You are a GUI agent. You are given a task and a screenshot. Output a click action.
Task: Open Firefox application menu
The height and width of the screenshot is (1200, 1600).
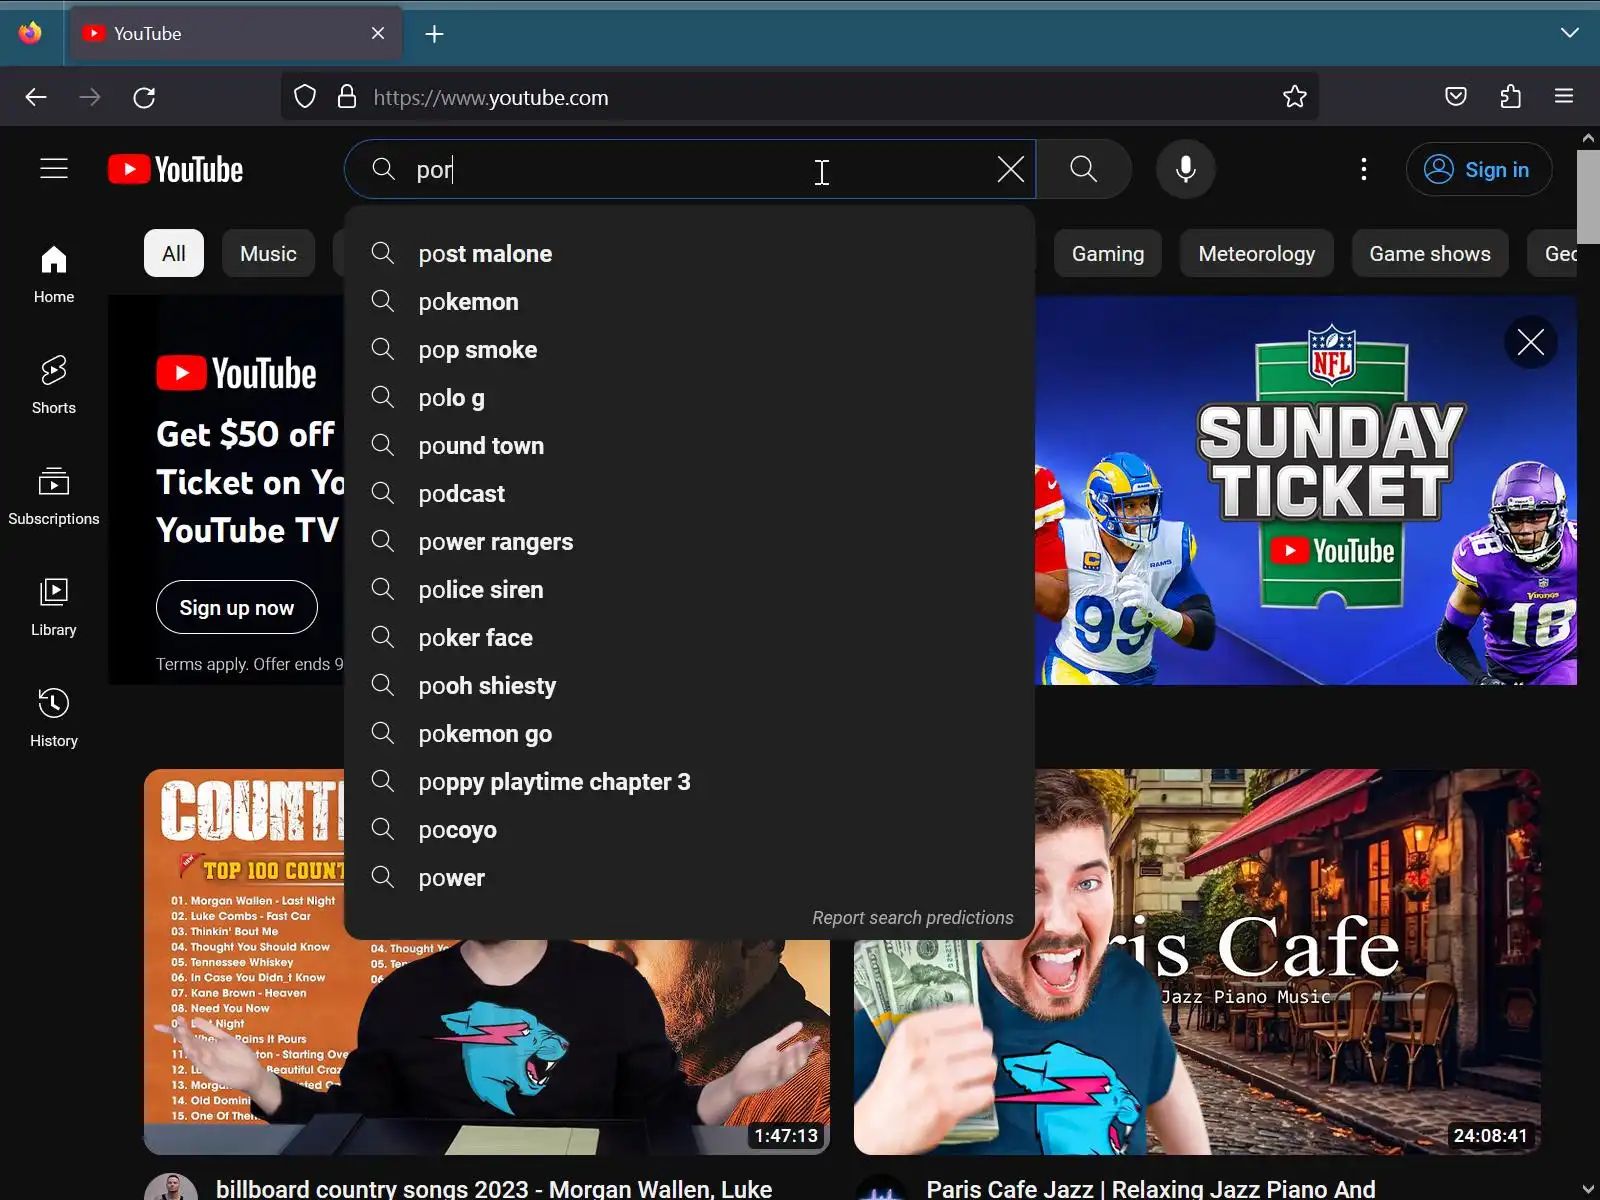[x=1564, y=97]
